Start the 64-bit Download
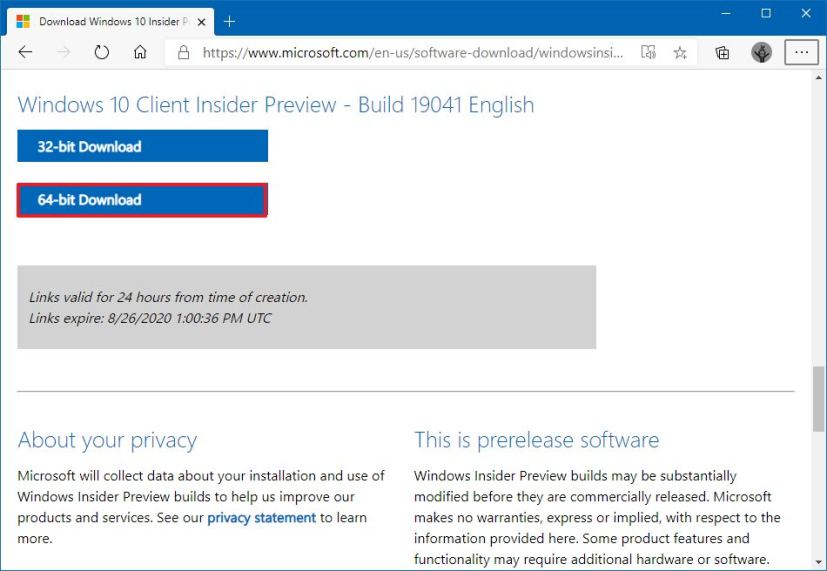 [x=142, y=200]
